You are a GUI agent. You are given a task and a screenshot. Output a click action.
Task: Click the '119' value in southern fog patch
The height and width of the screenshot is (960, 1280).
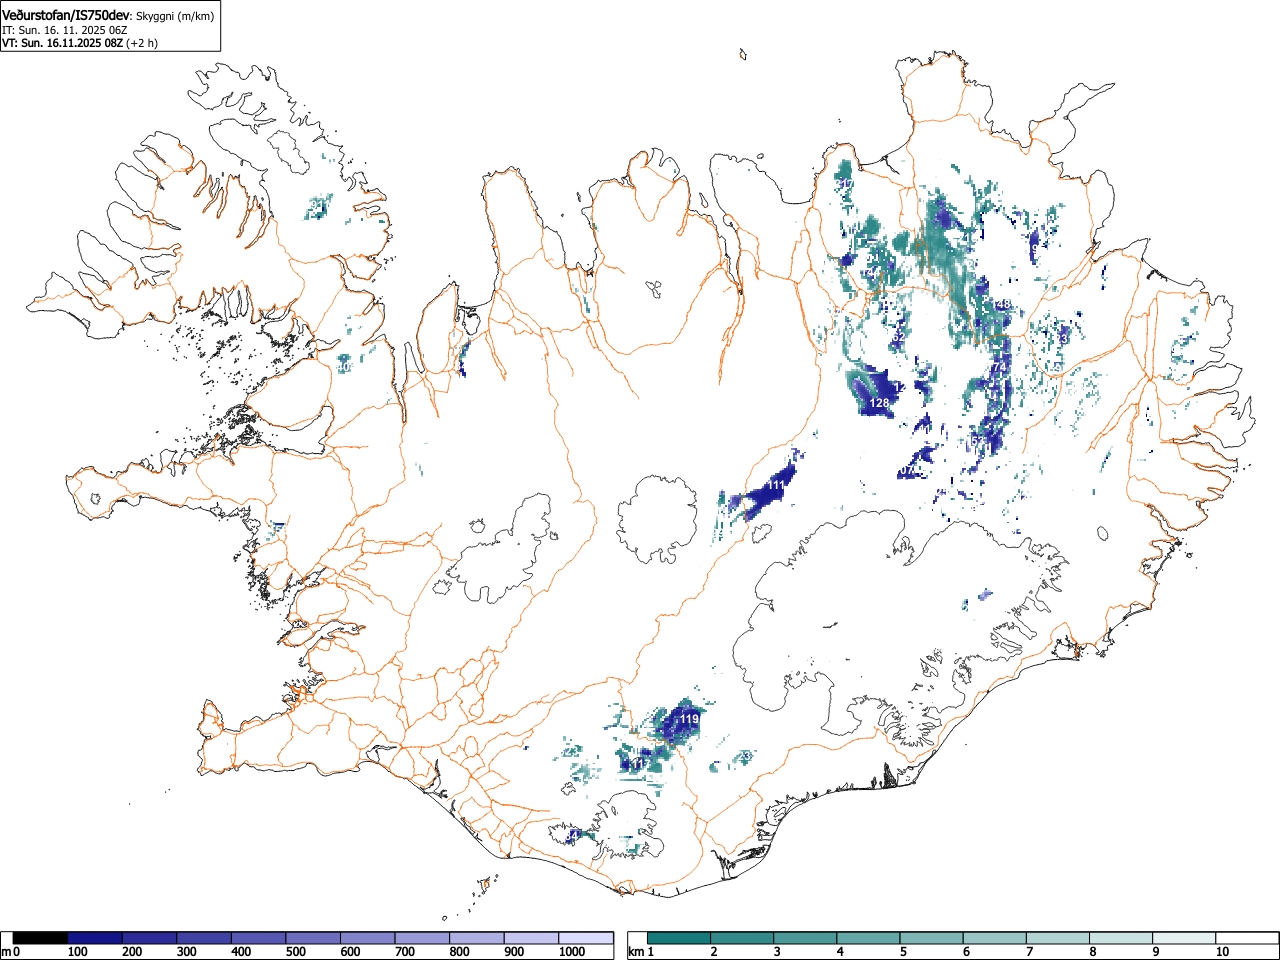point(689,719)
